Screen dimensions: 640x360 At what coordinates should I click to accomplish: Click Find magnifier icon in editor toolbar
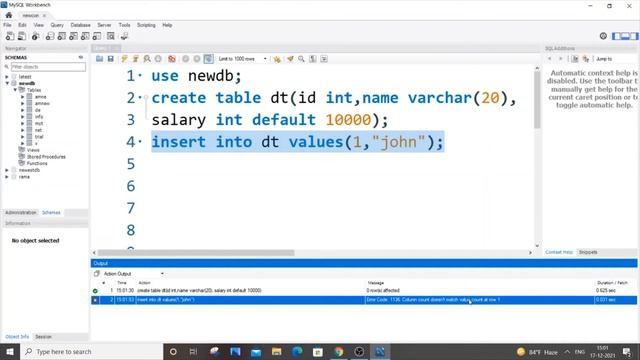pyautogui.click(x=301, y=59)
